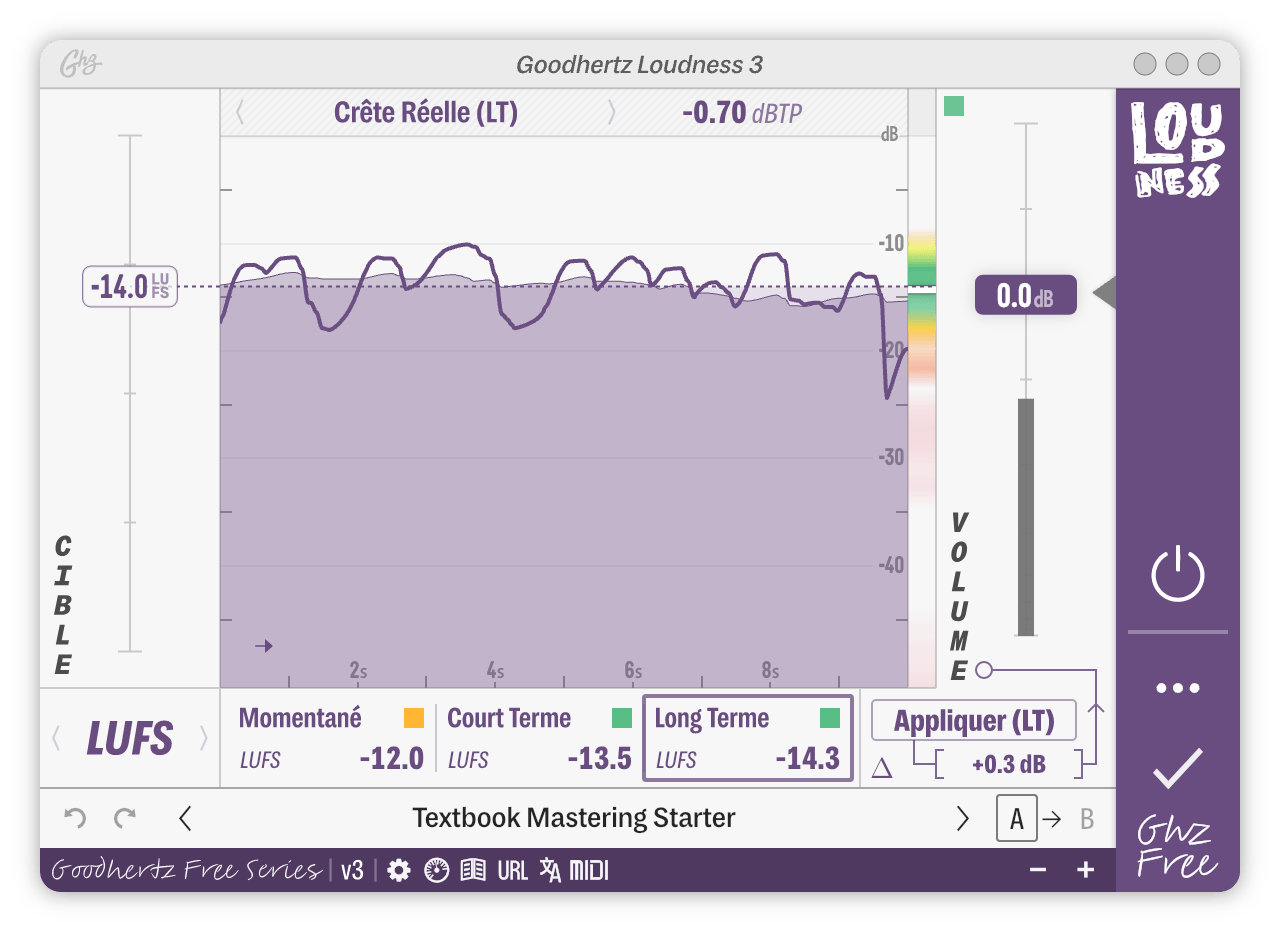Open plugin settings gear icon

pyautogui.click(x=399, y=871)
